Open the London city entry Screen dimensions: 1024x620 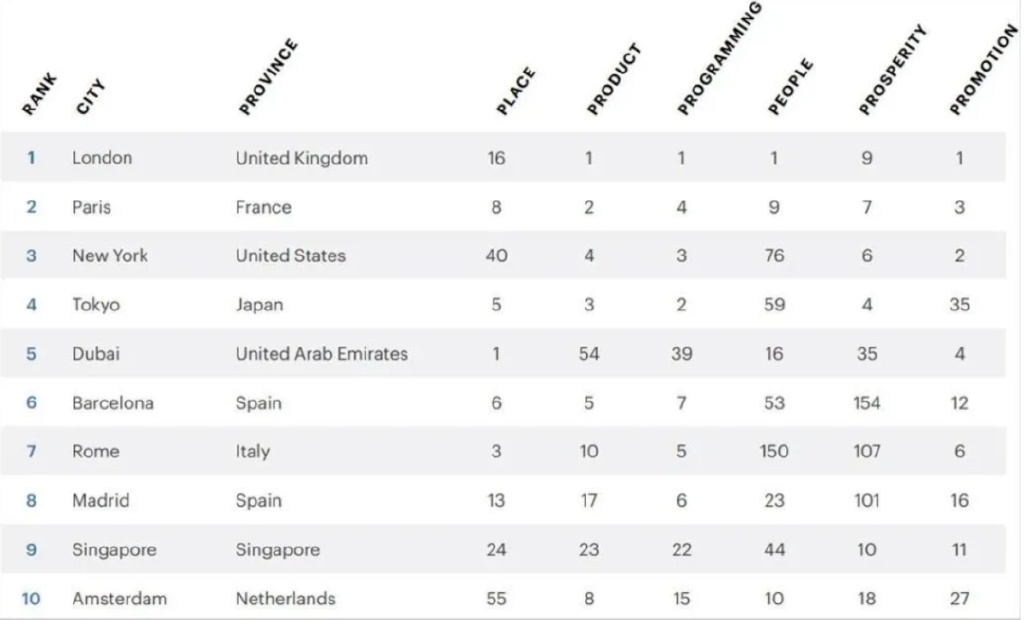102,158
